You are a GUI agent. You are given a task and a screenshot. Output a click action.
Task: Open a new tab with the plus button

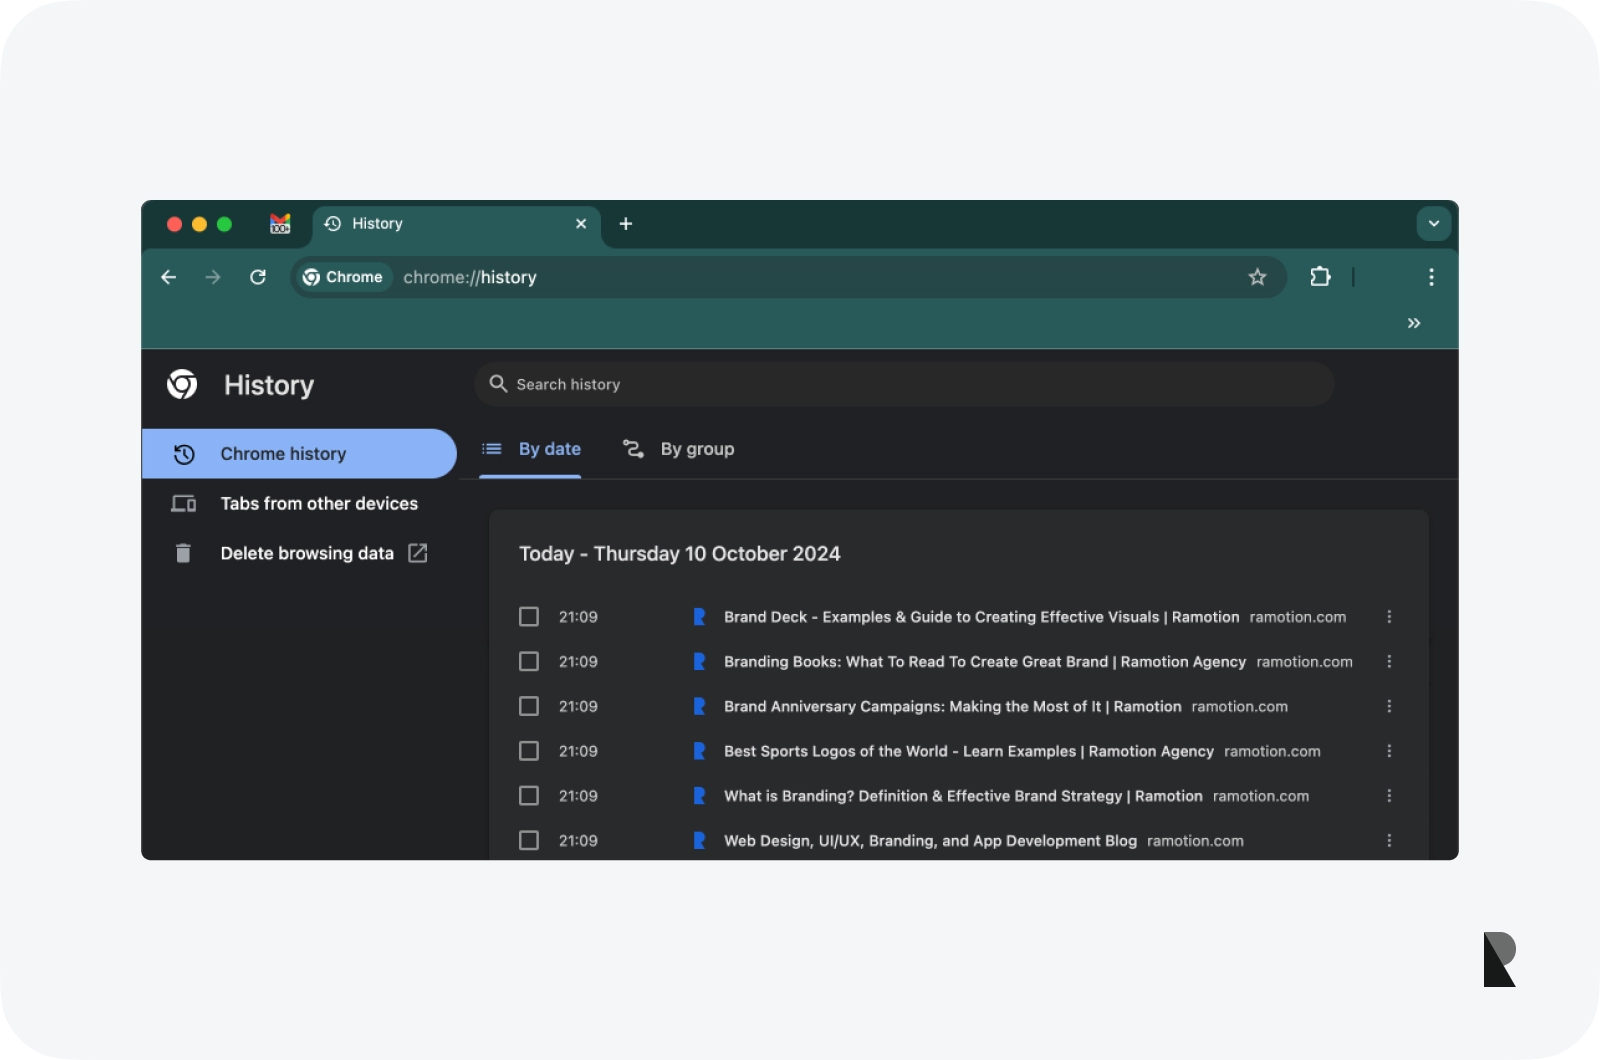626,224
